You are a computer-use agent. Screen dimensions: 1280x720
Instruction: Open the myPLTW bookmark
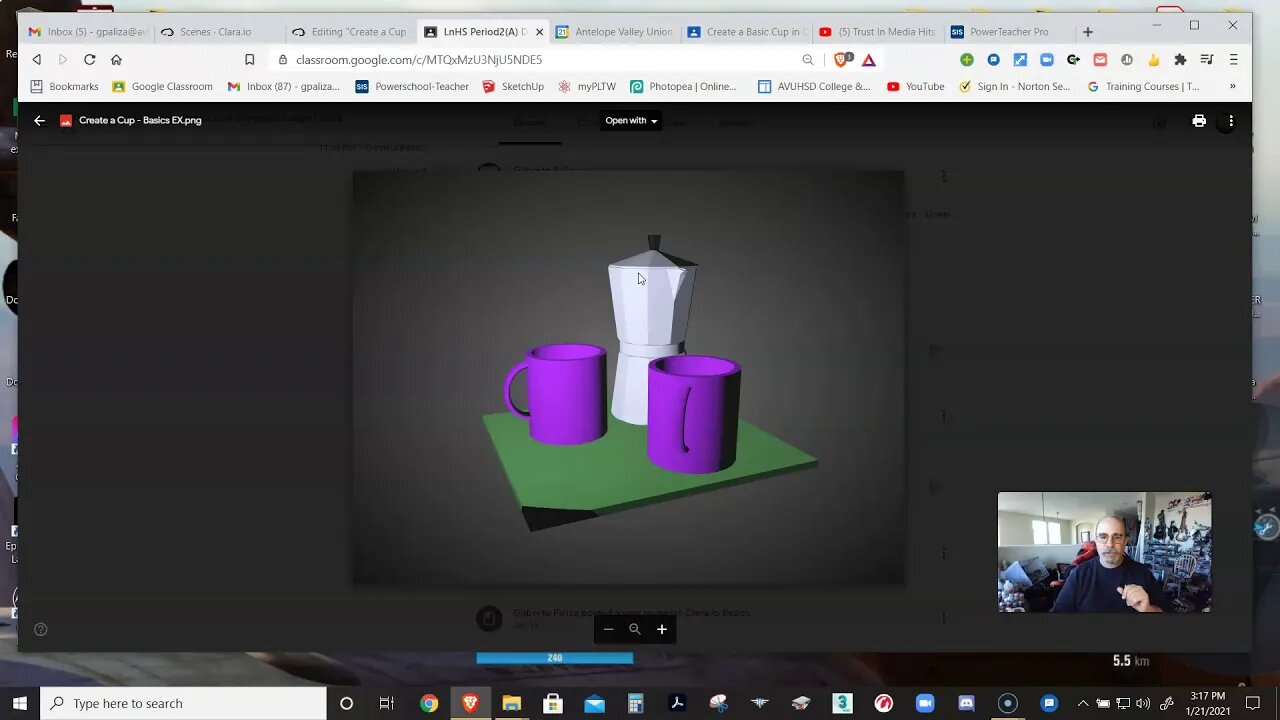coord(587,87)
